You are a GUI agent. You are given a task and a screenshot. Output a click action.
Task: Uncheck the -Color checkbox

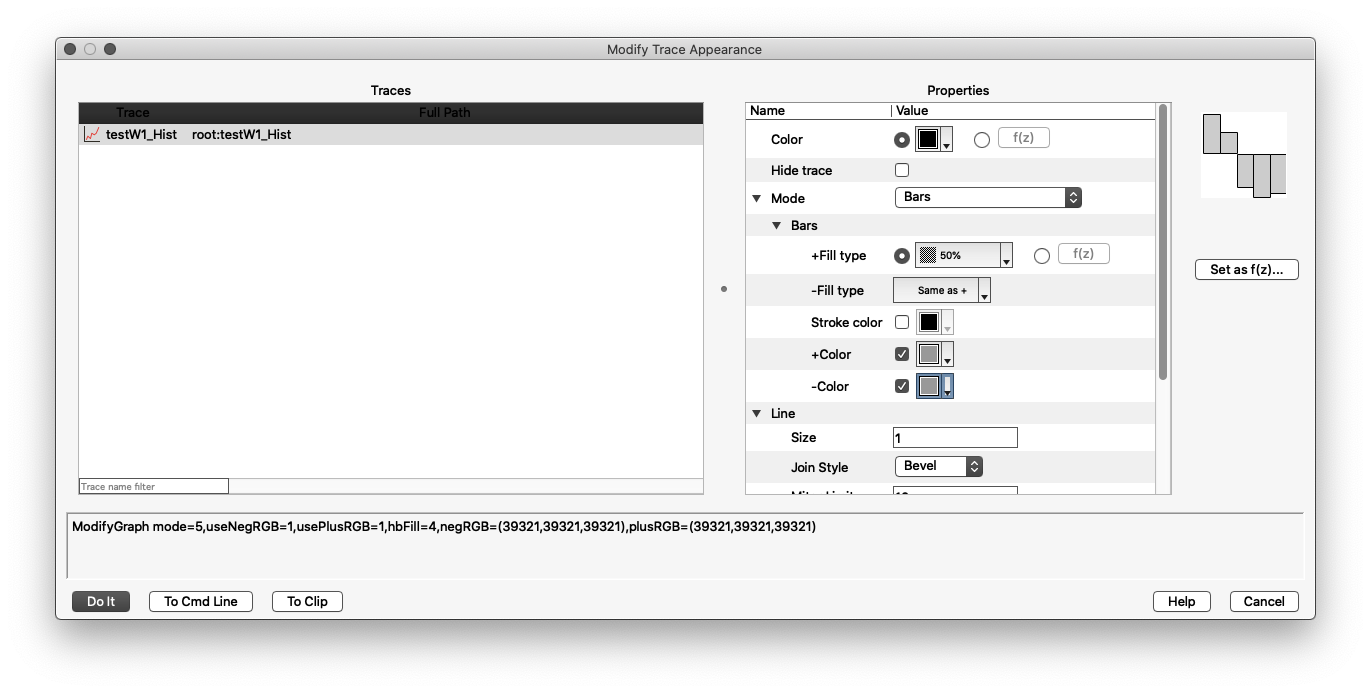[902, 386]
